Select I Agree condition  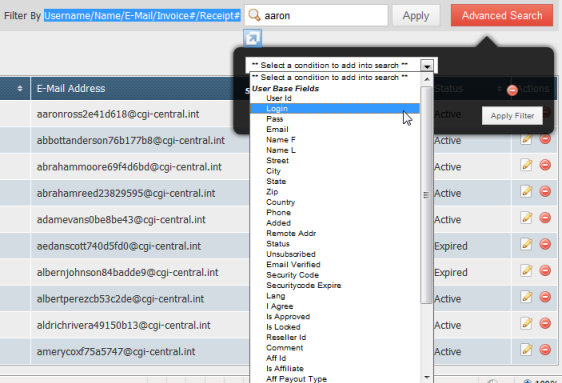[335, 306]
